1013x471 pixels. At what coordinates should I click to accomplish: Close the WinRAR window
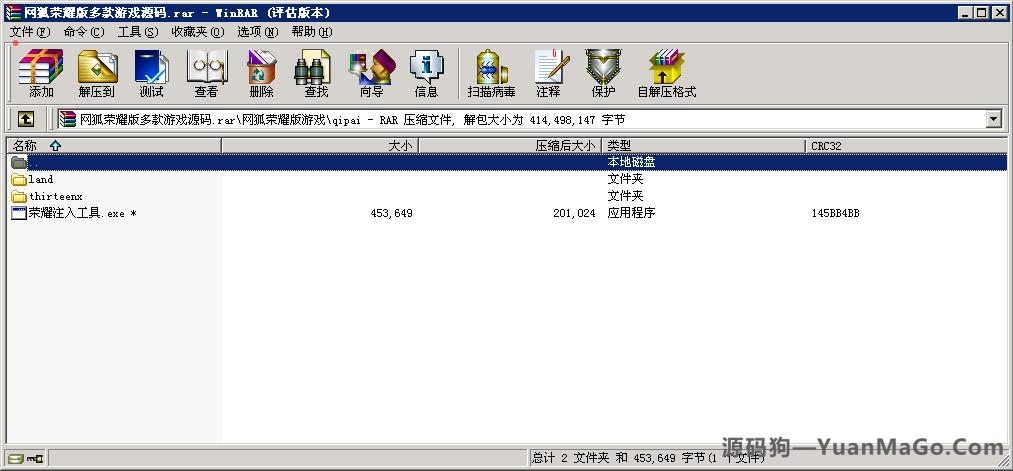(999, 12)
